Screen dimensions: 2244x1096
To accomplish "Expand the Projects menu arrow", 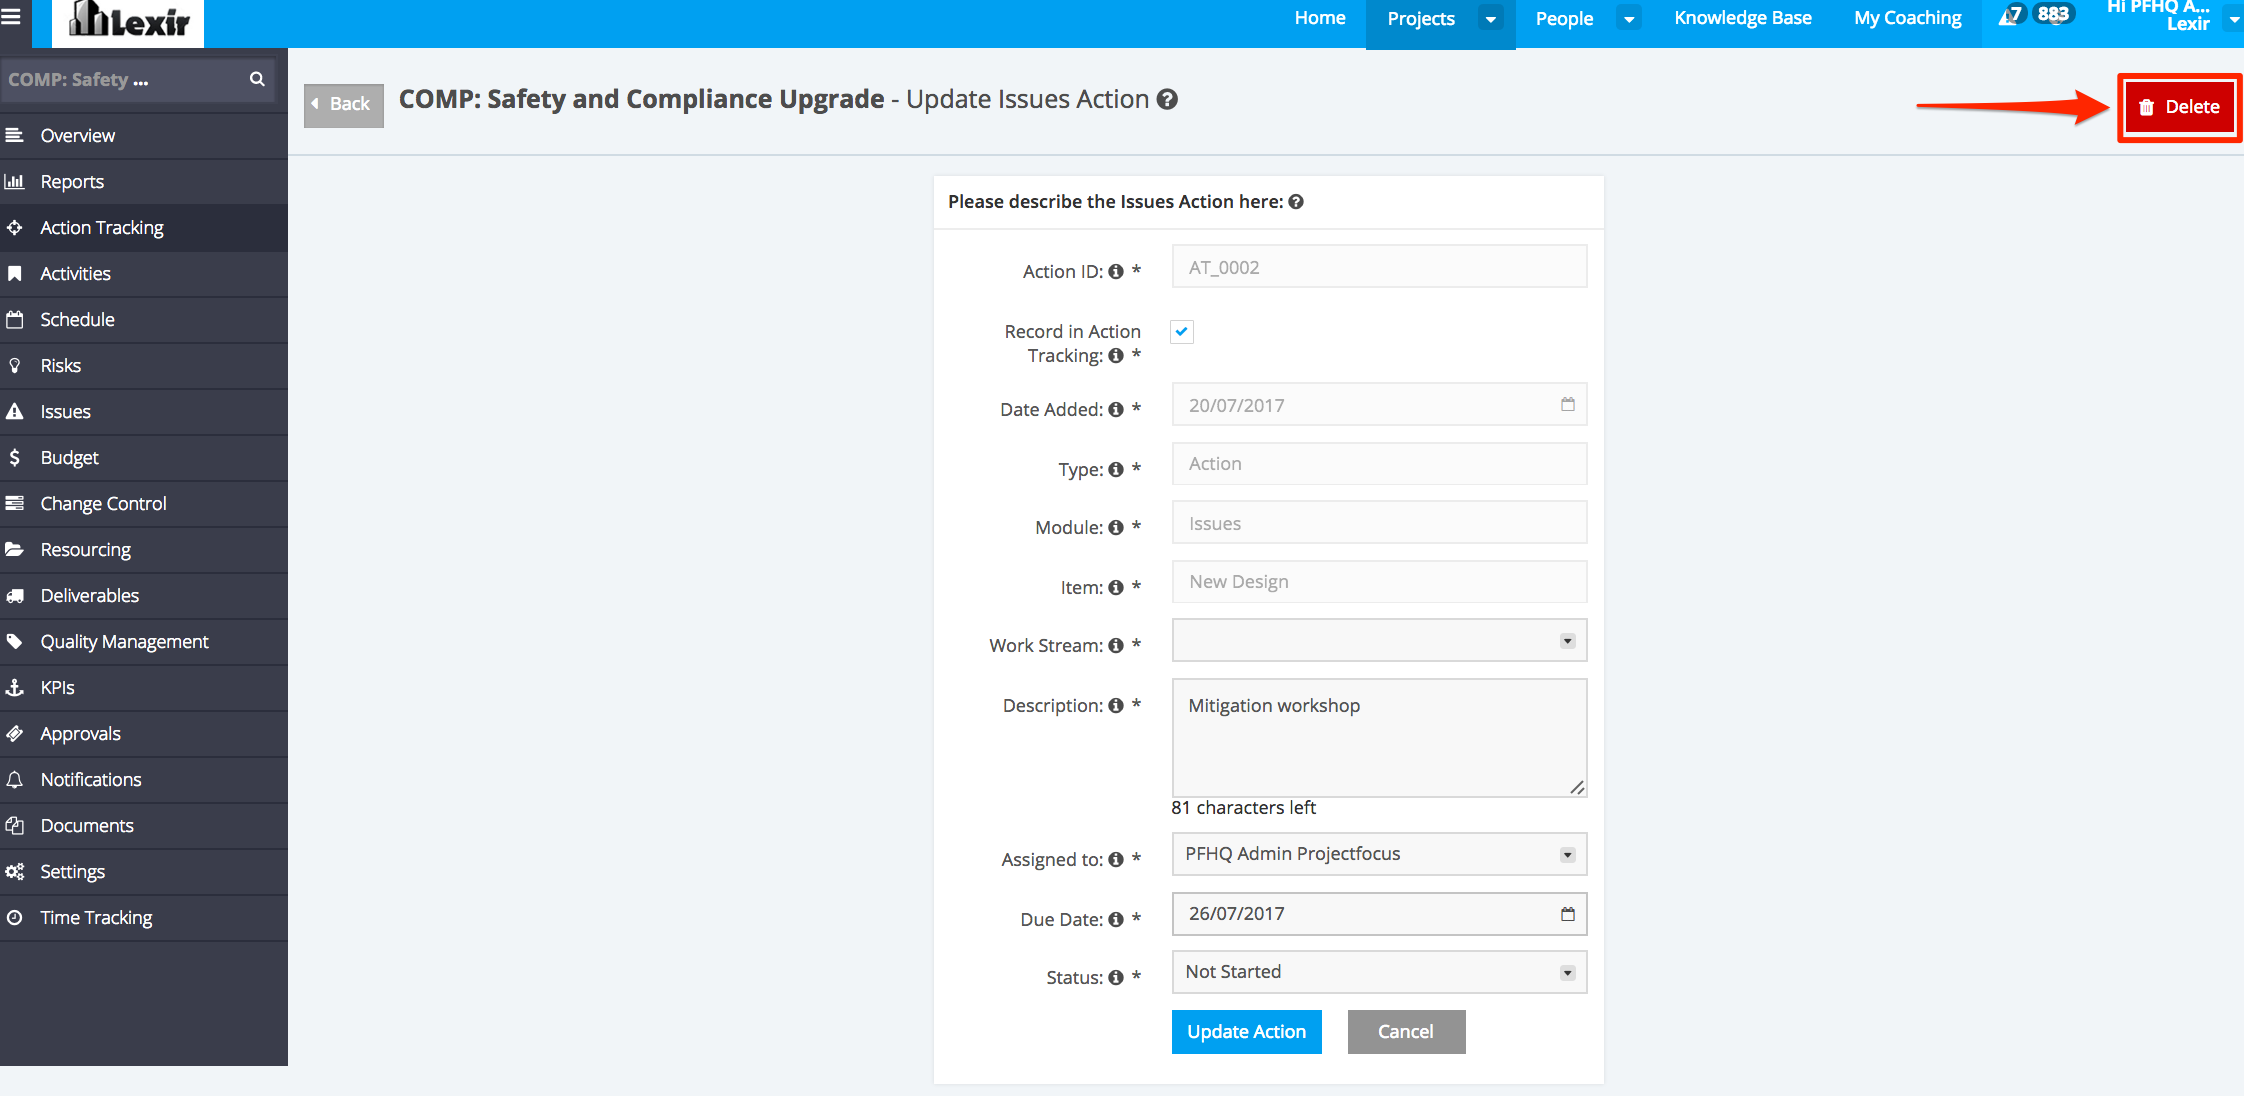I will click(1491, 19).
